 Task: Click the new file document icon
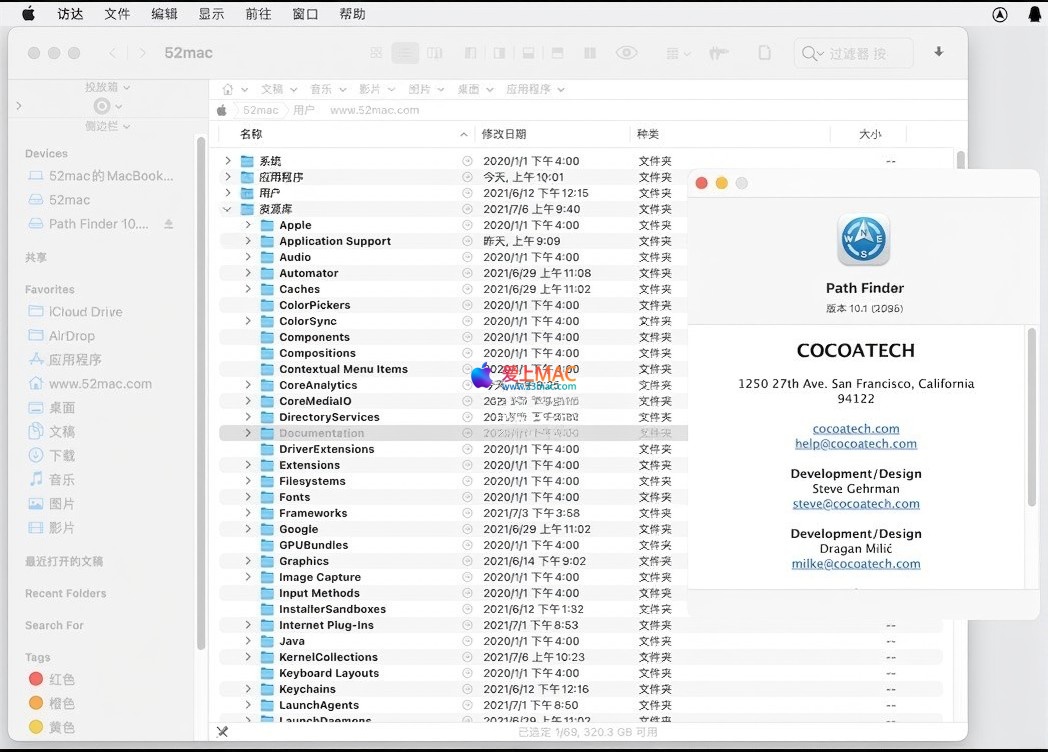(x=764, y=53)
